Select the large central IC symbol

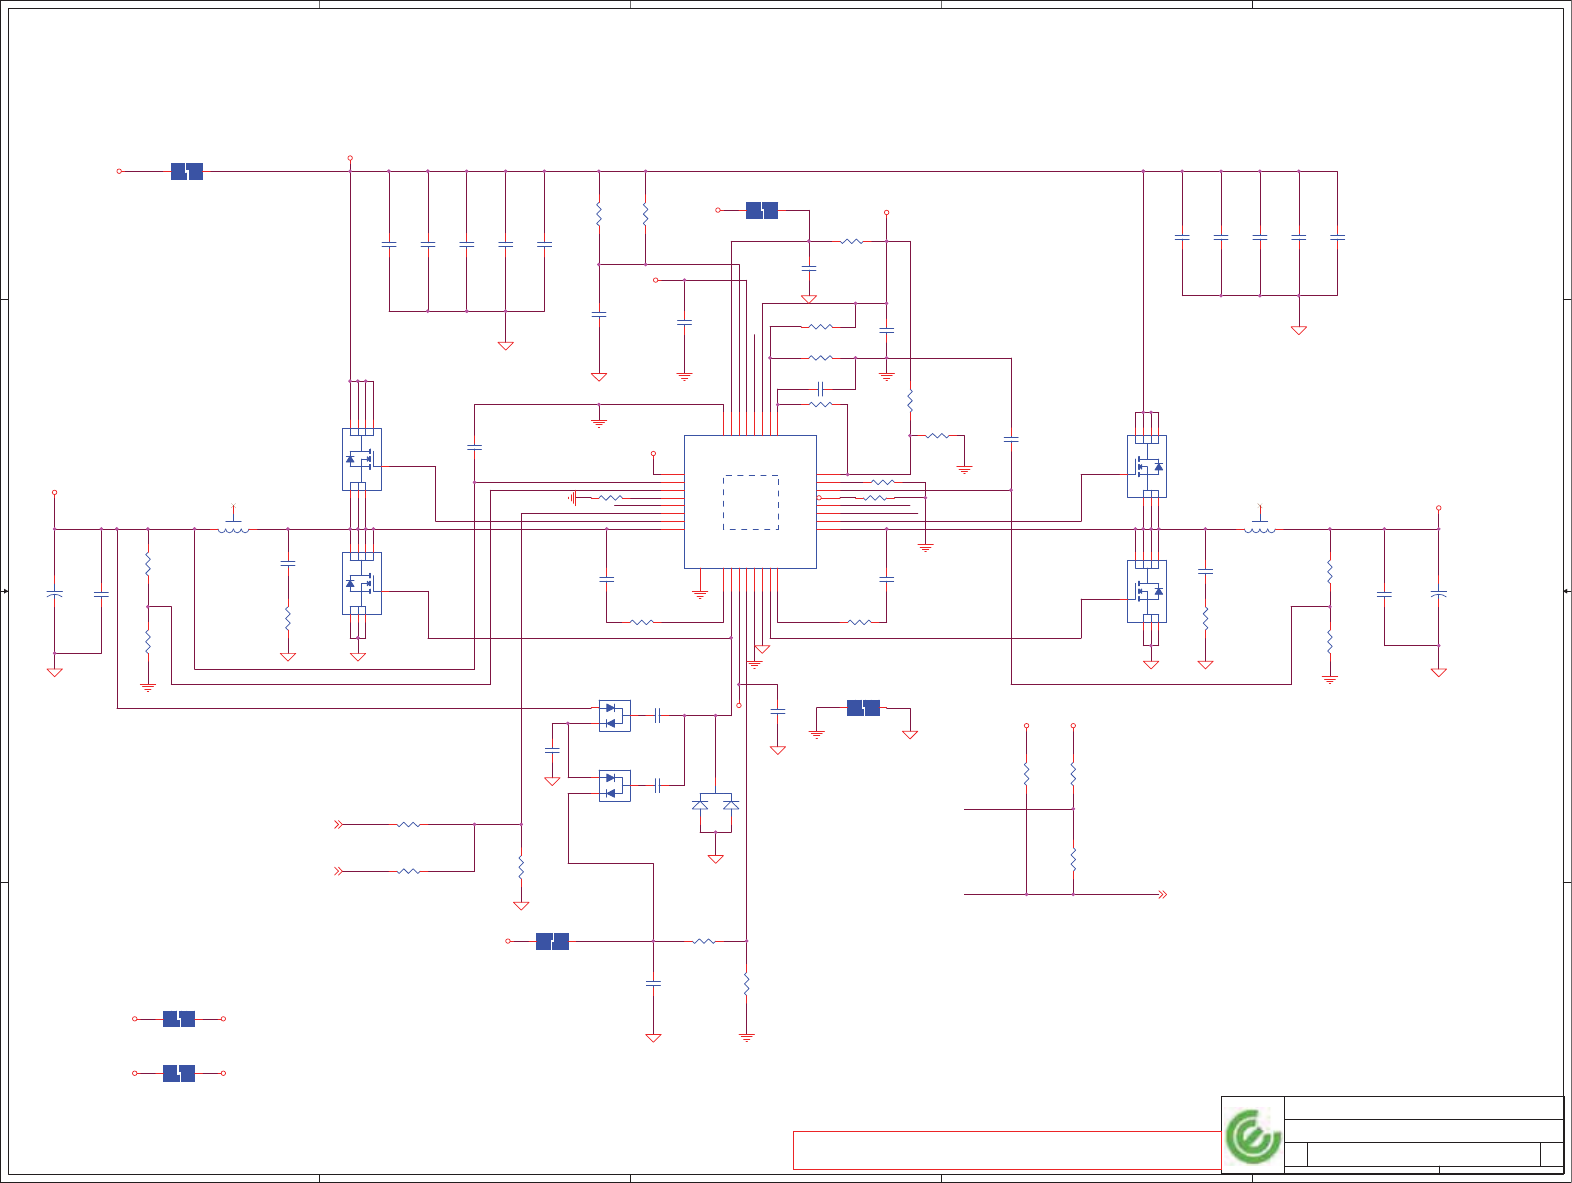pos(750,502)
